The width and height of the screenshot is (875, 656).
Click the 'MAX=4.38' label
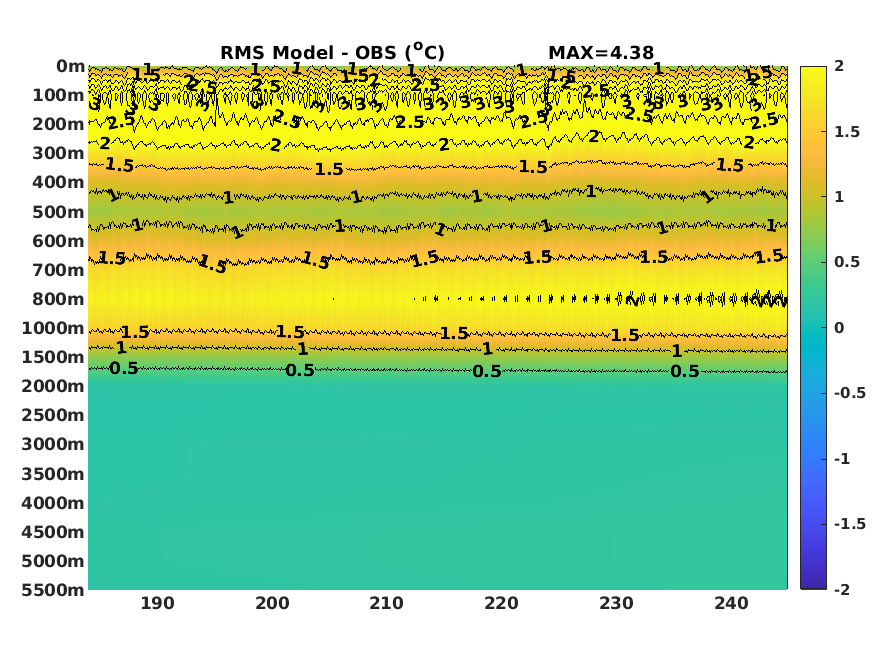pyautogui.click(x=601, y=53)
